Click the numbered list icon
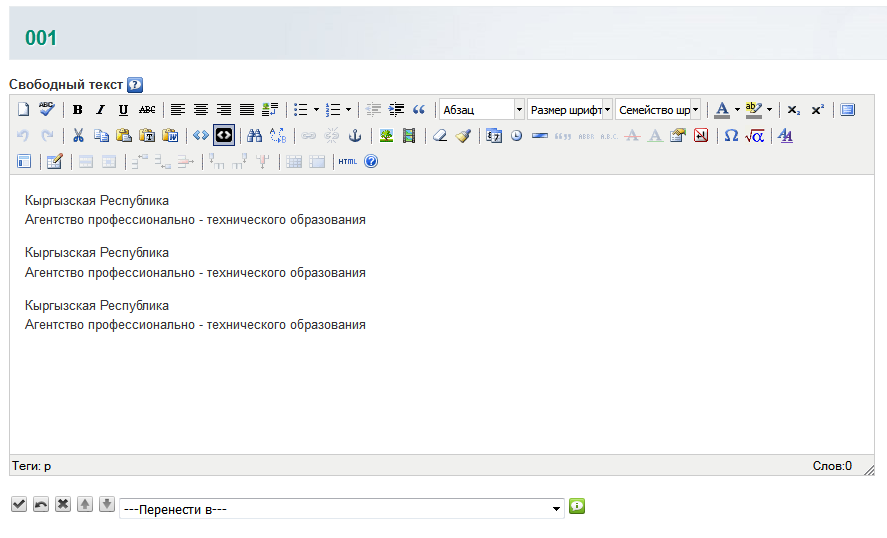Image resolution: width=887 pixels, height=538 pixels. click(333, 109)
